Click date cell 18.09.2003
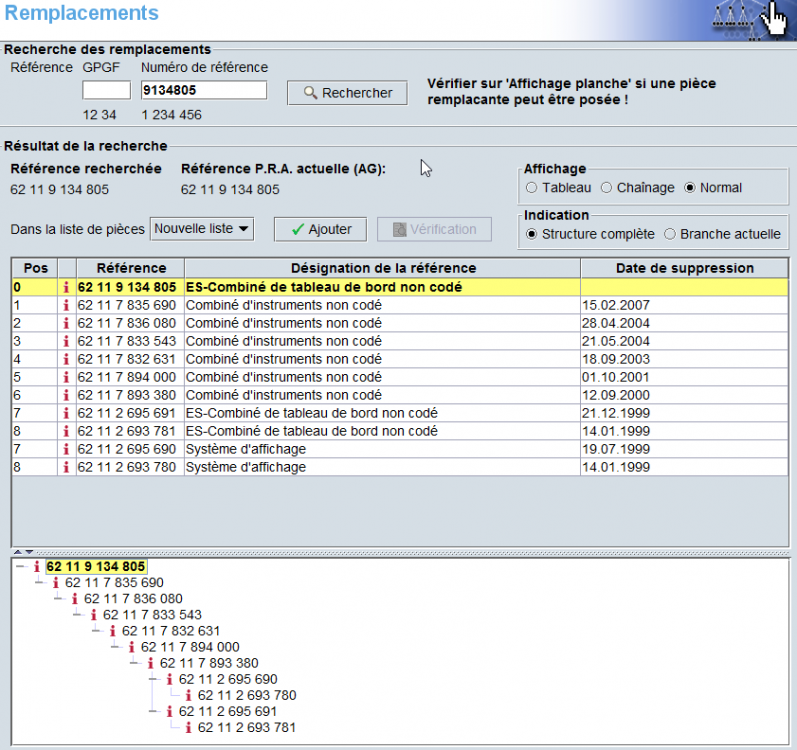 684,359
